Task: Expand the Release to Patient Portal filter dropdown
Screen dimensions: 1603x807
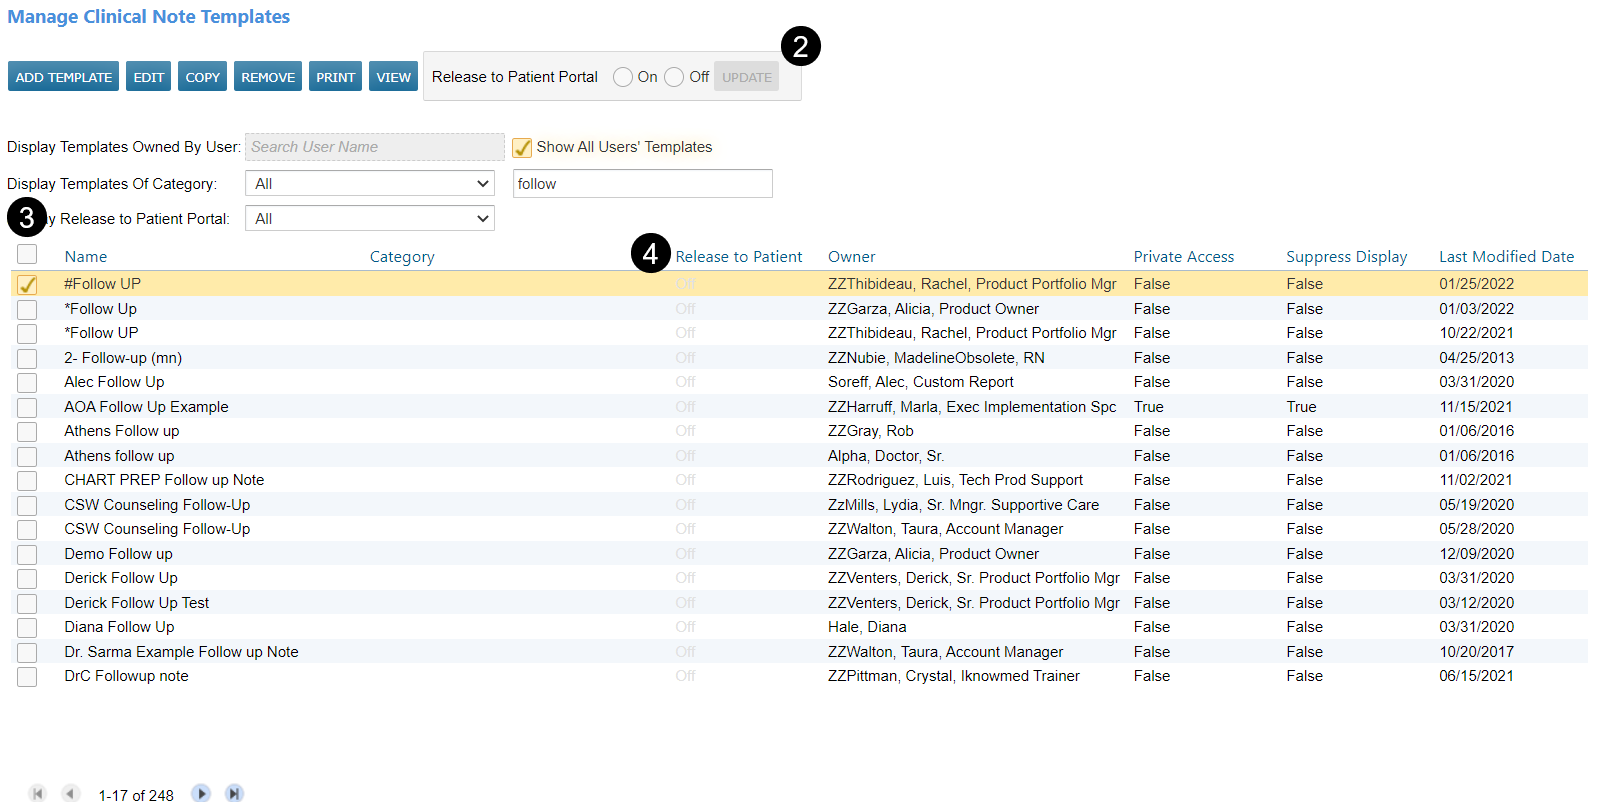Action: point(370,219)
